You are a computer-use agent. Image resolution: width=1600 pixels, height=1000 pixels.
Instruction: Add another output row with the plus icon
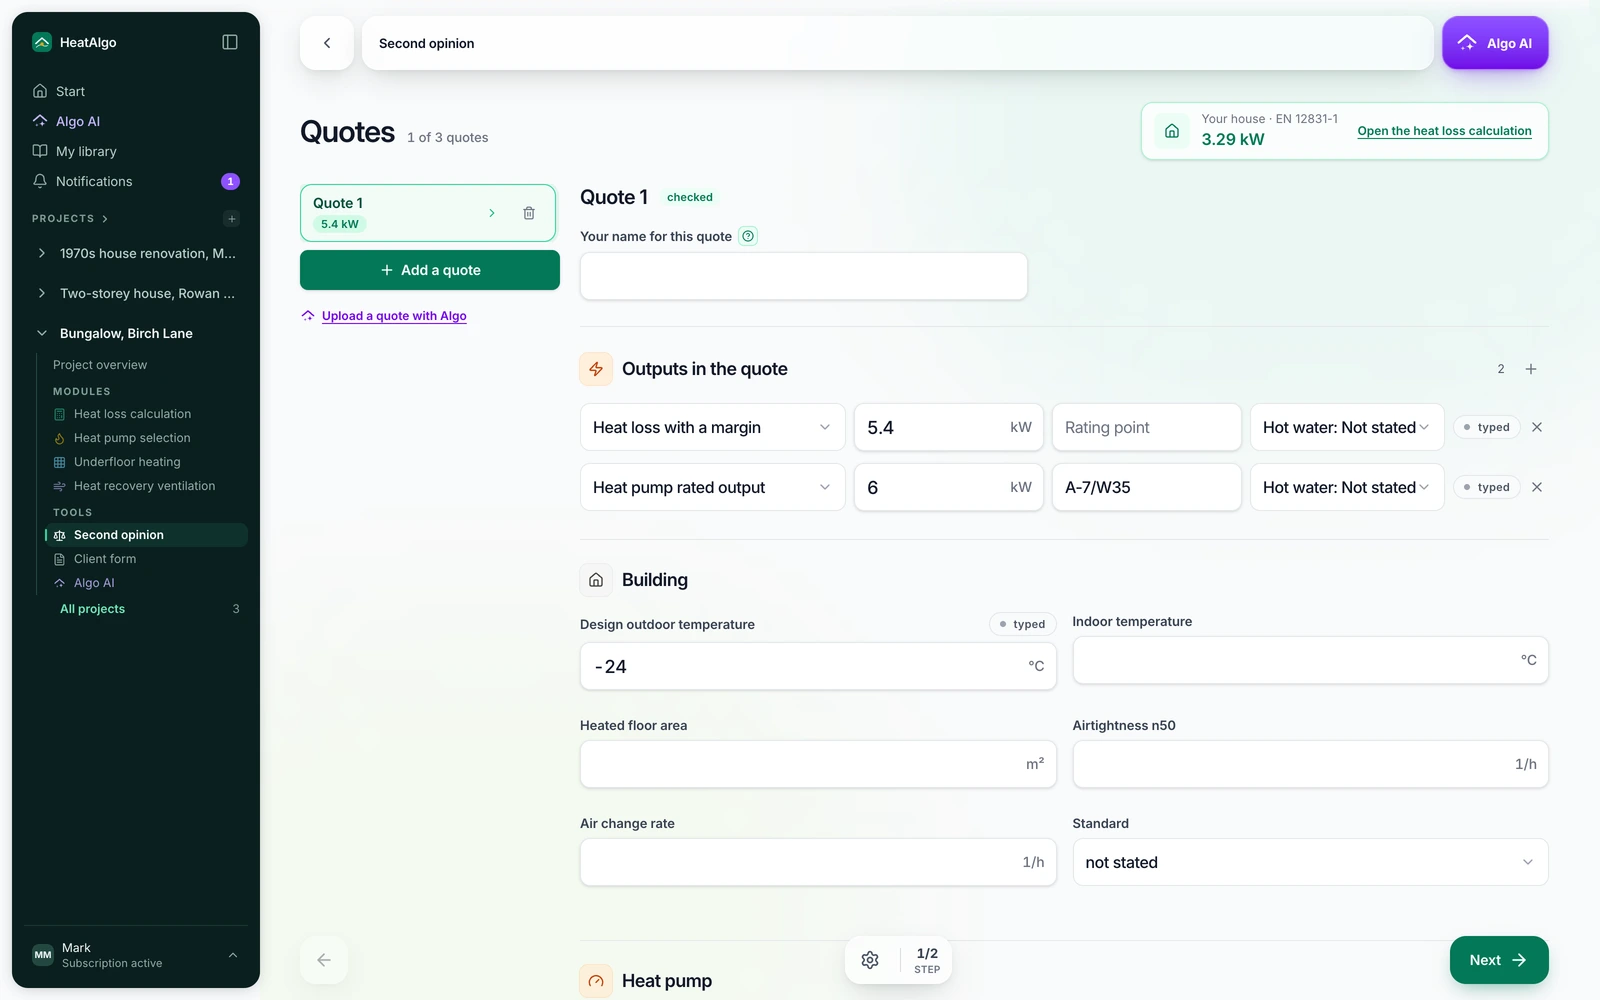[1531, 369]
